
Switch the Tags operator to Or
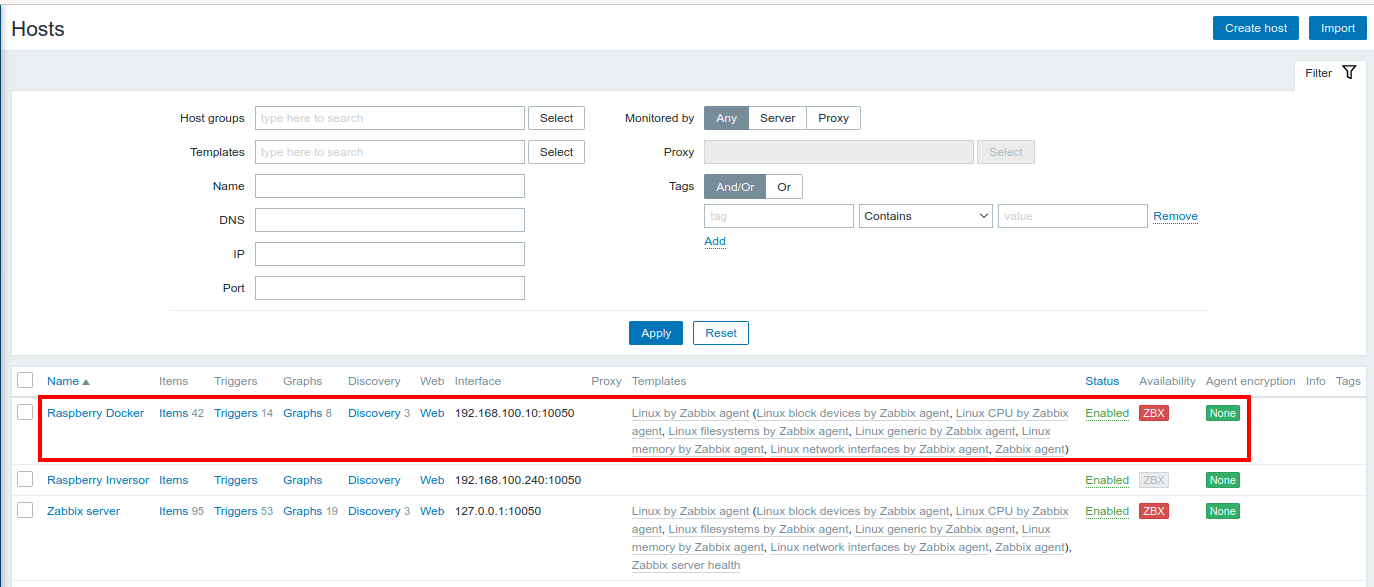(784, 186)
